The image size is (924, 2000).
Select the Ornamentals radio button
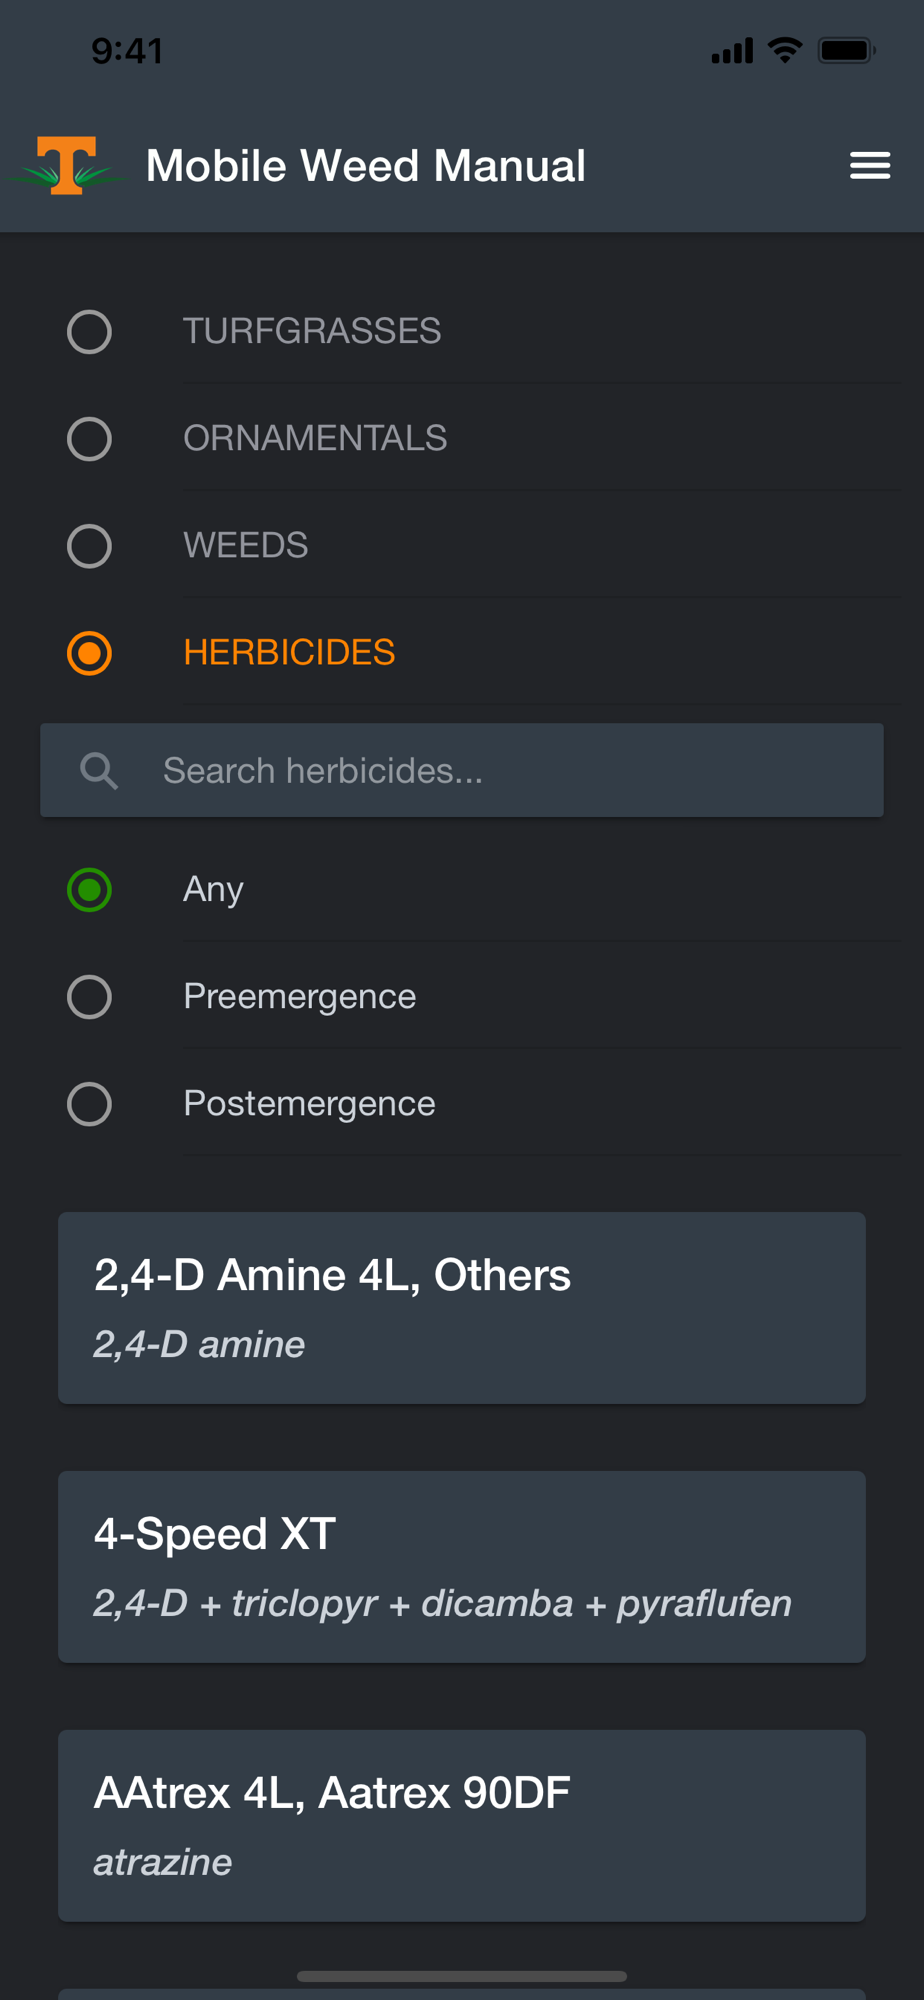click(89, 439)
